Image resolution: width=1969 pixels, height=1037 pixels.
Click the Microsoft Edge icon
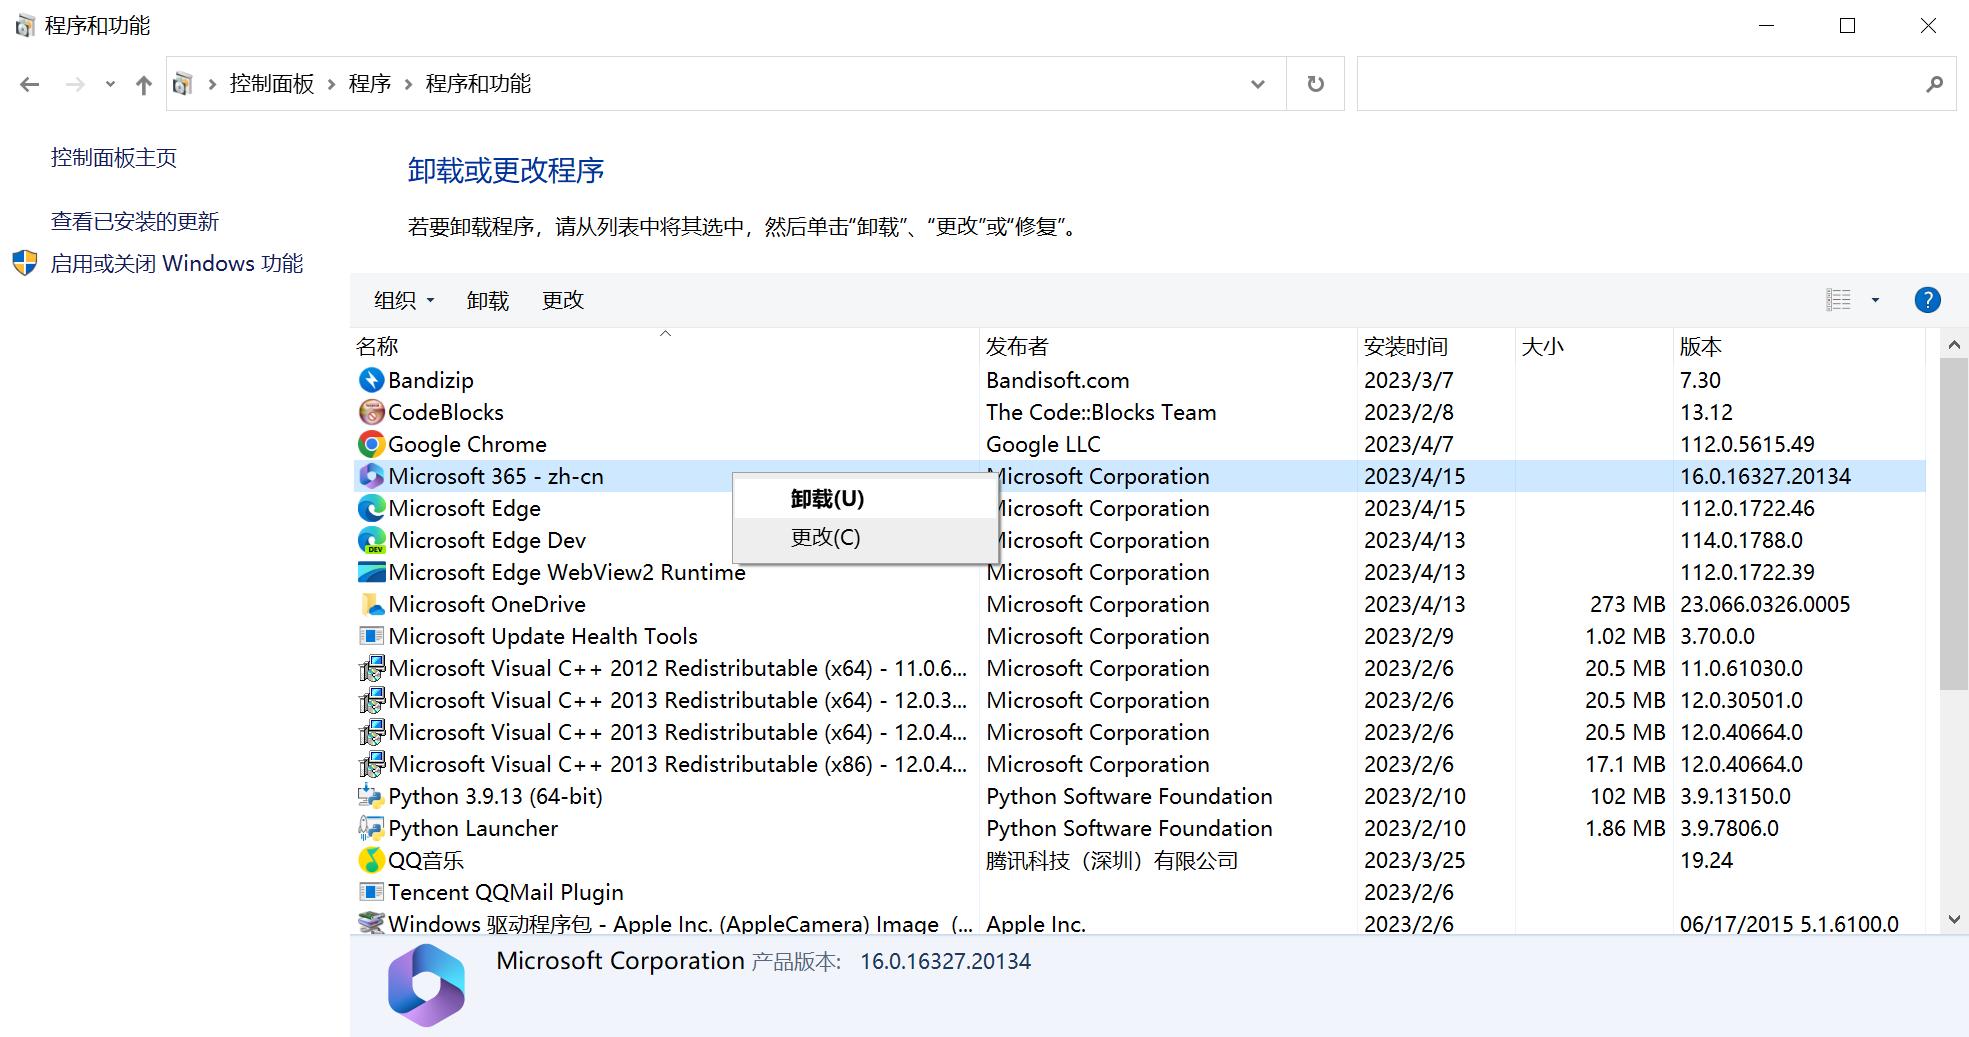coord(371,508)
